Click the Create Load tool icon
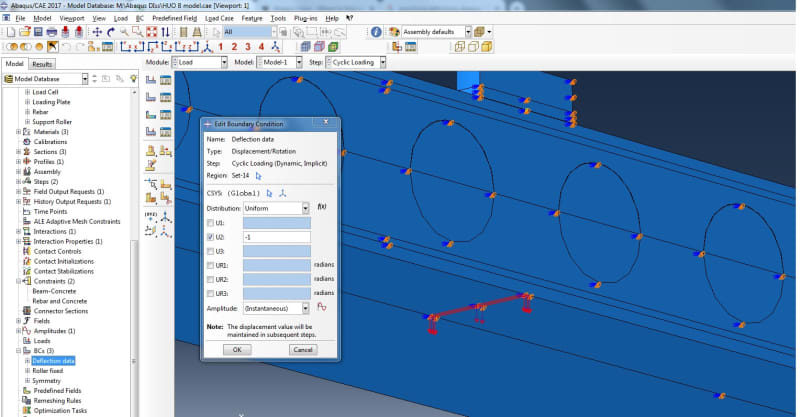800x417 pixels. coord(151,80)
